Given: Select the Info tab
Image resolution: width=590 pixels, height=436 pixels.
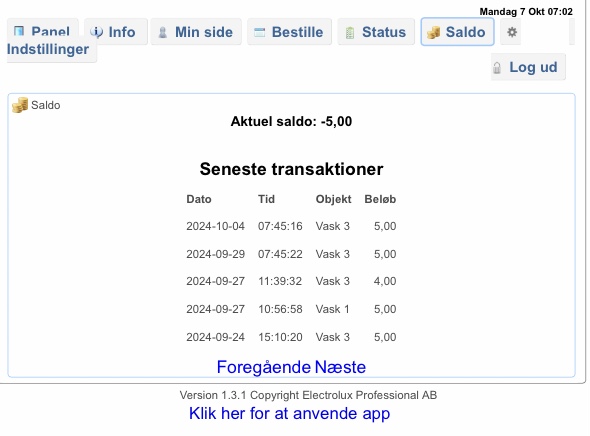Looking at the screenshot, I should click(116, 32).
